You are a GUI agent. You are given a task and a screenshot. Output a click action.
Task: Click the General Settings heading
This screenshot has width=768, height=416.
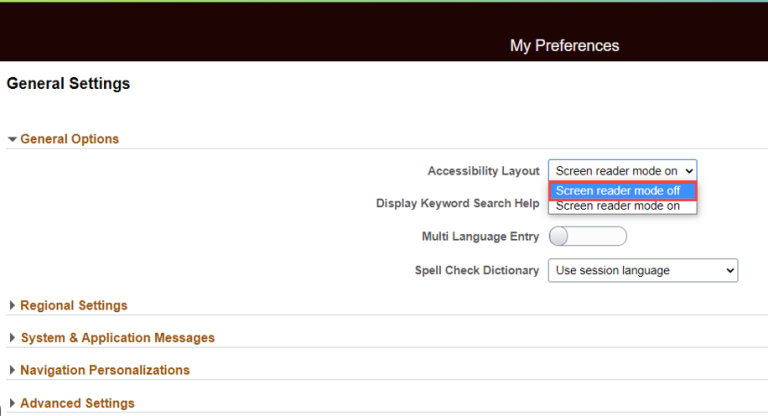click(68, 84)
